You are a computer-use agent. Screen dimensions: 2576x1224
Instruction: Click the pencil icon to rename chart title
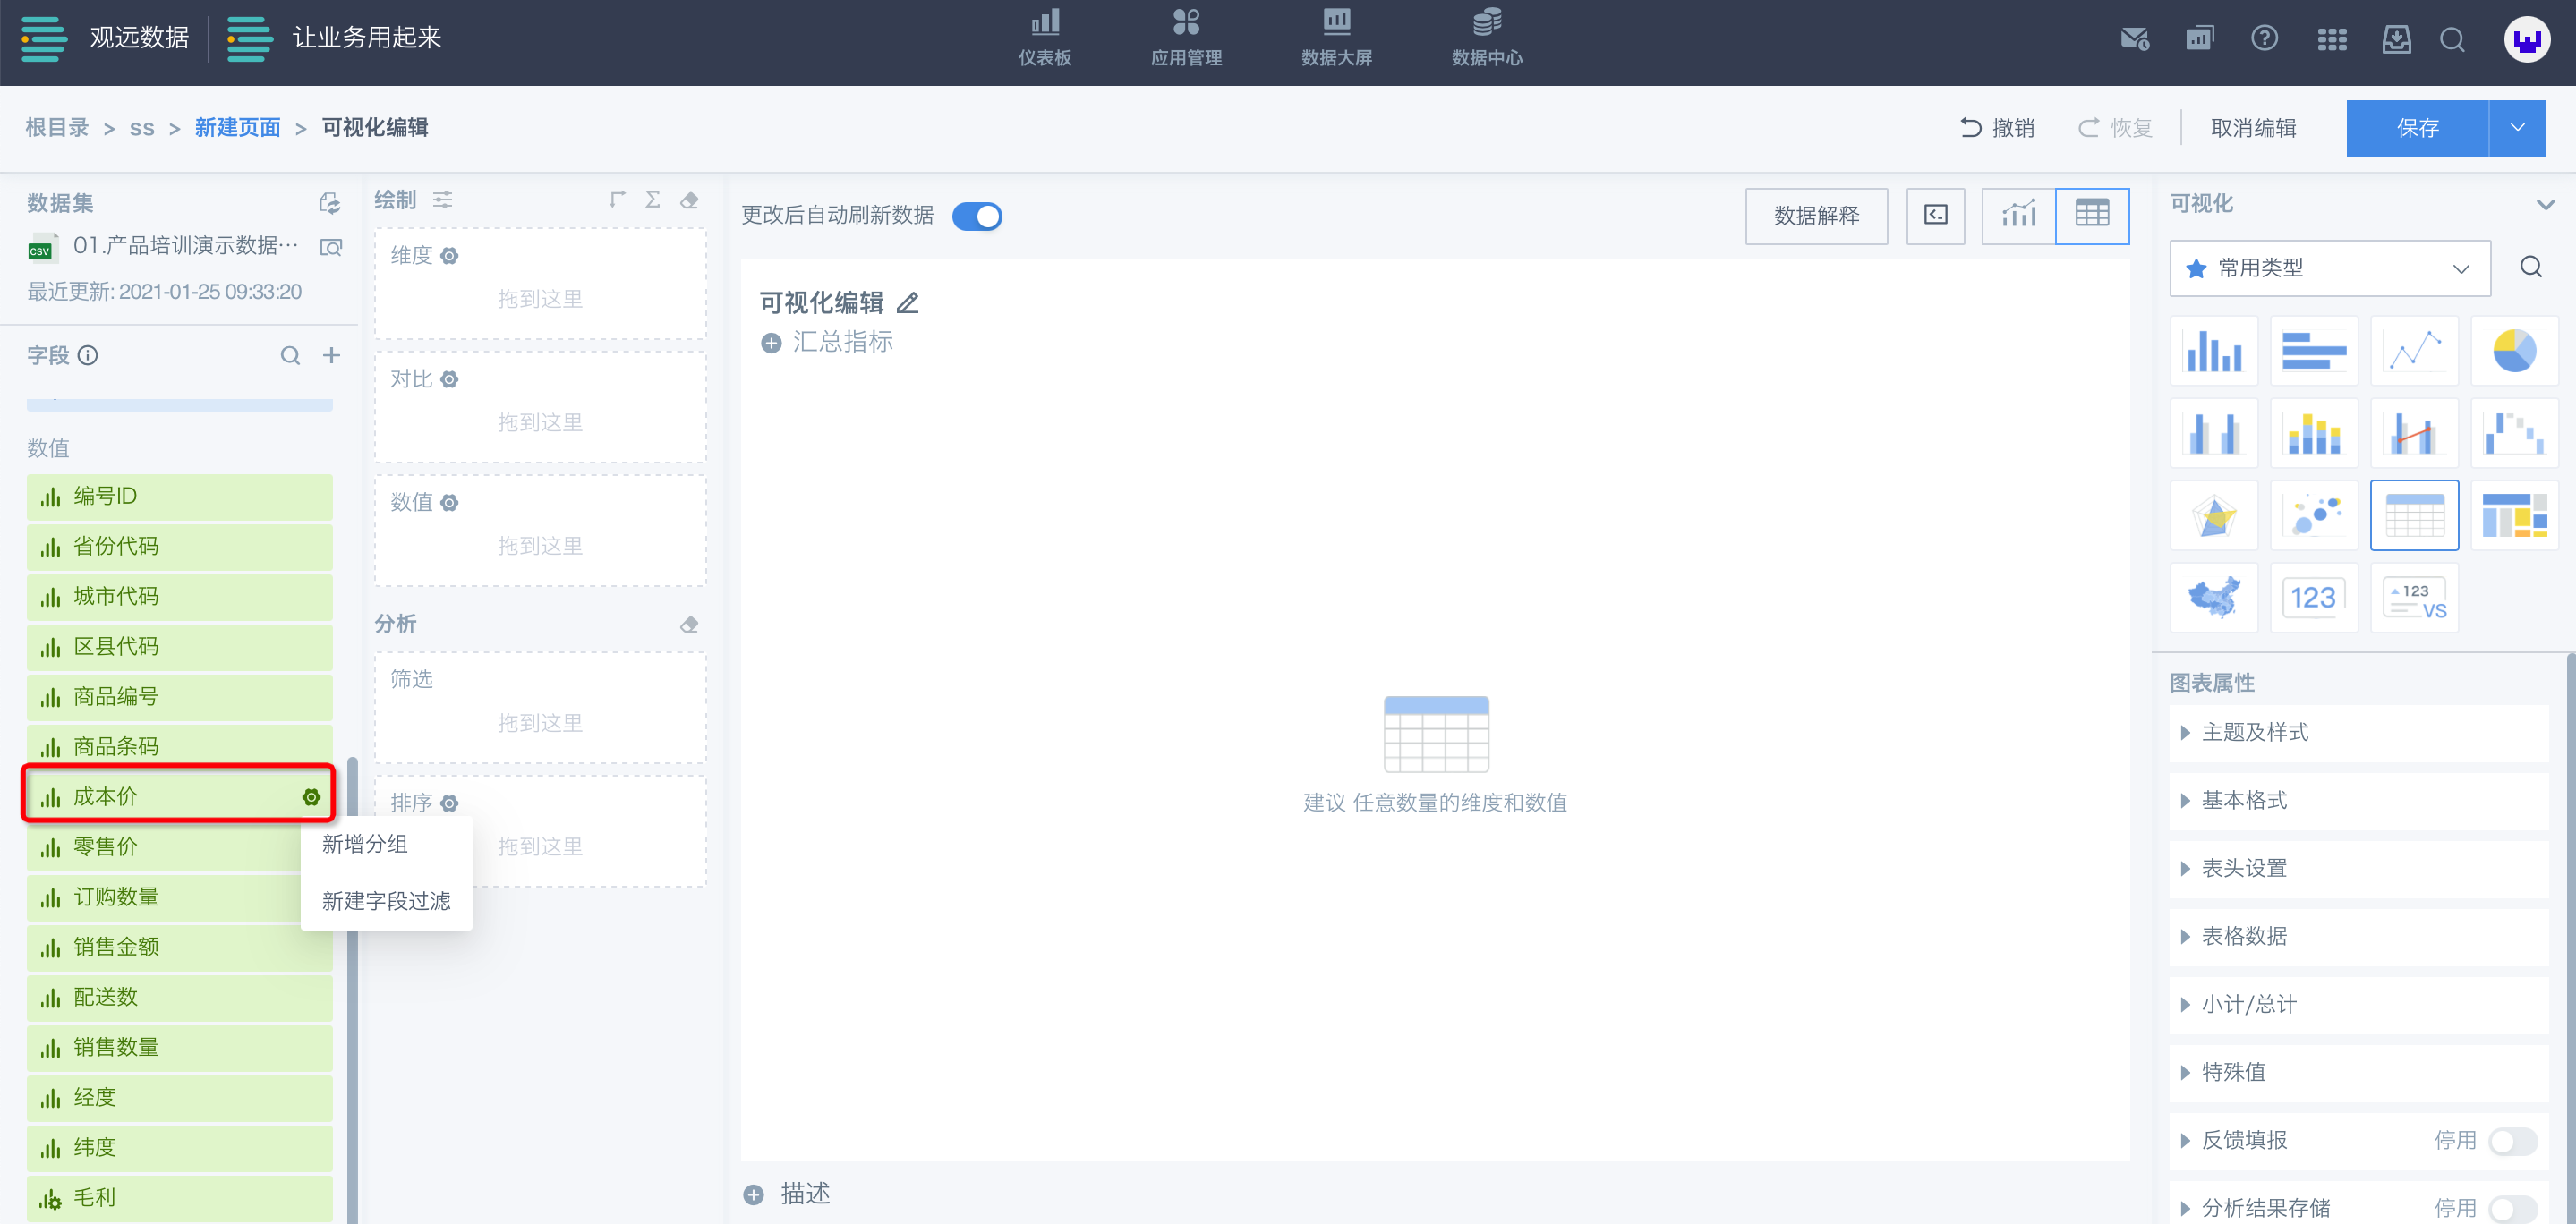click(x=907, y=303)
